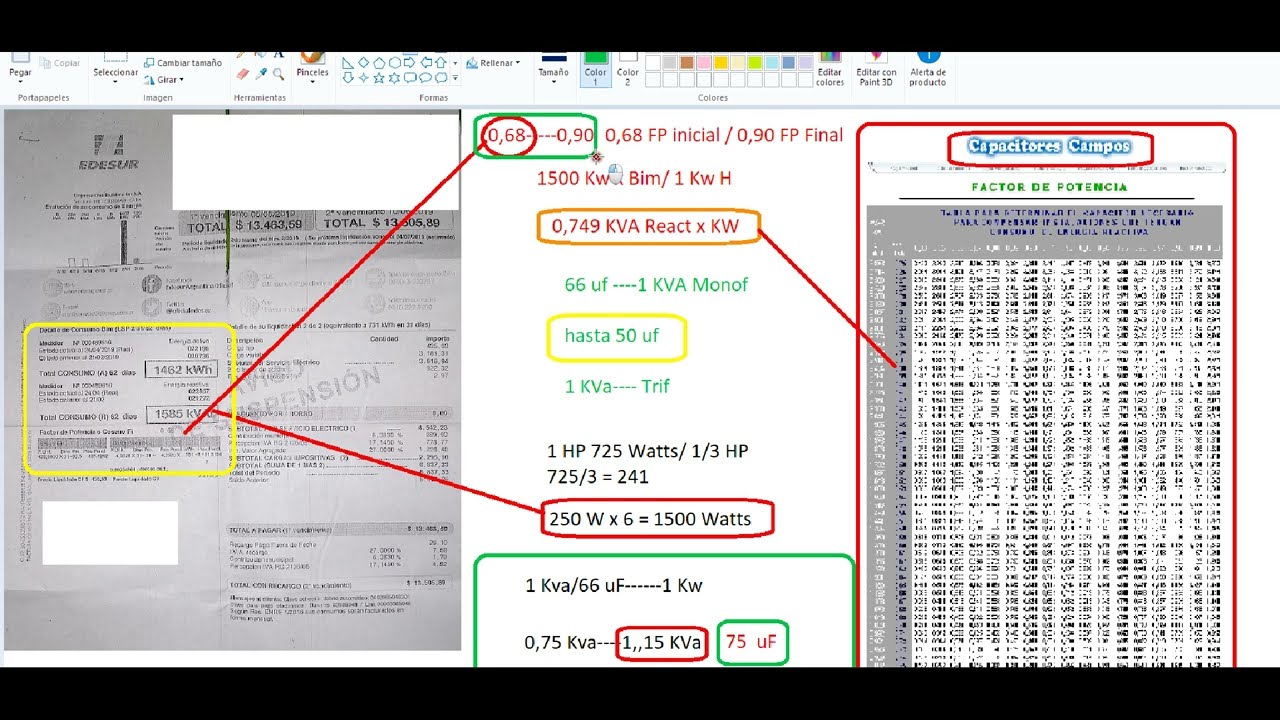
Task: Click '250 W x 6 = 1500 Watts' text
Action: (650, 519)
